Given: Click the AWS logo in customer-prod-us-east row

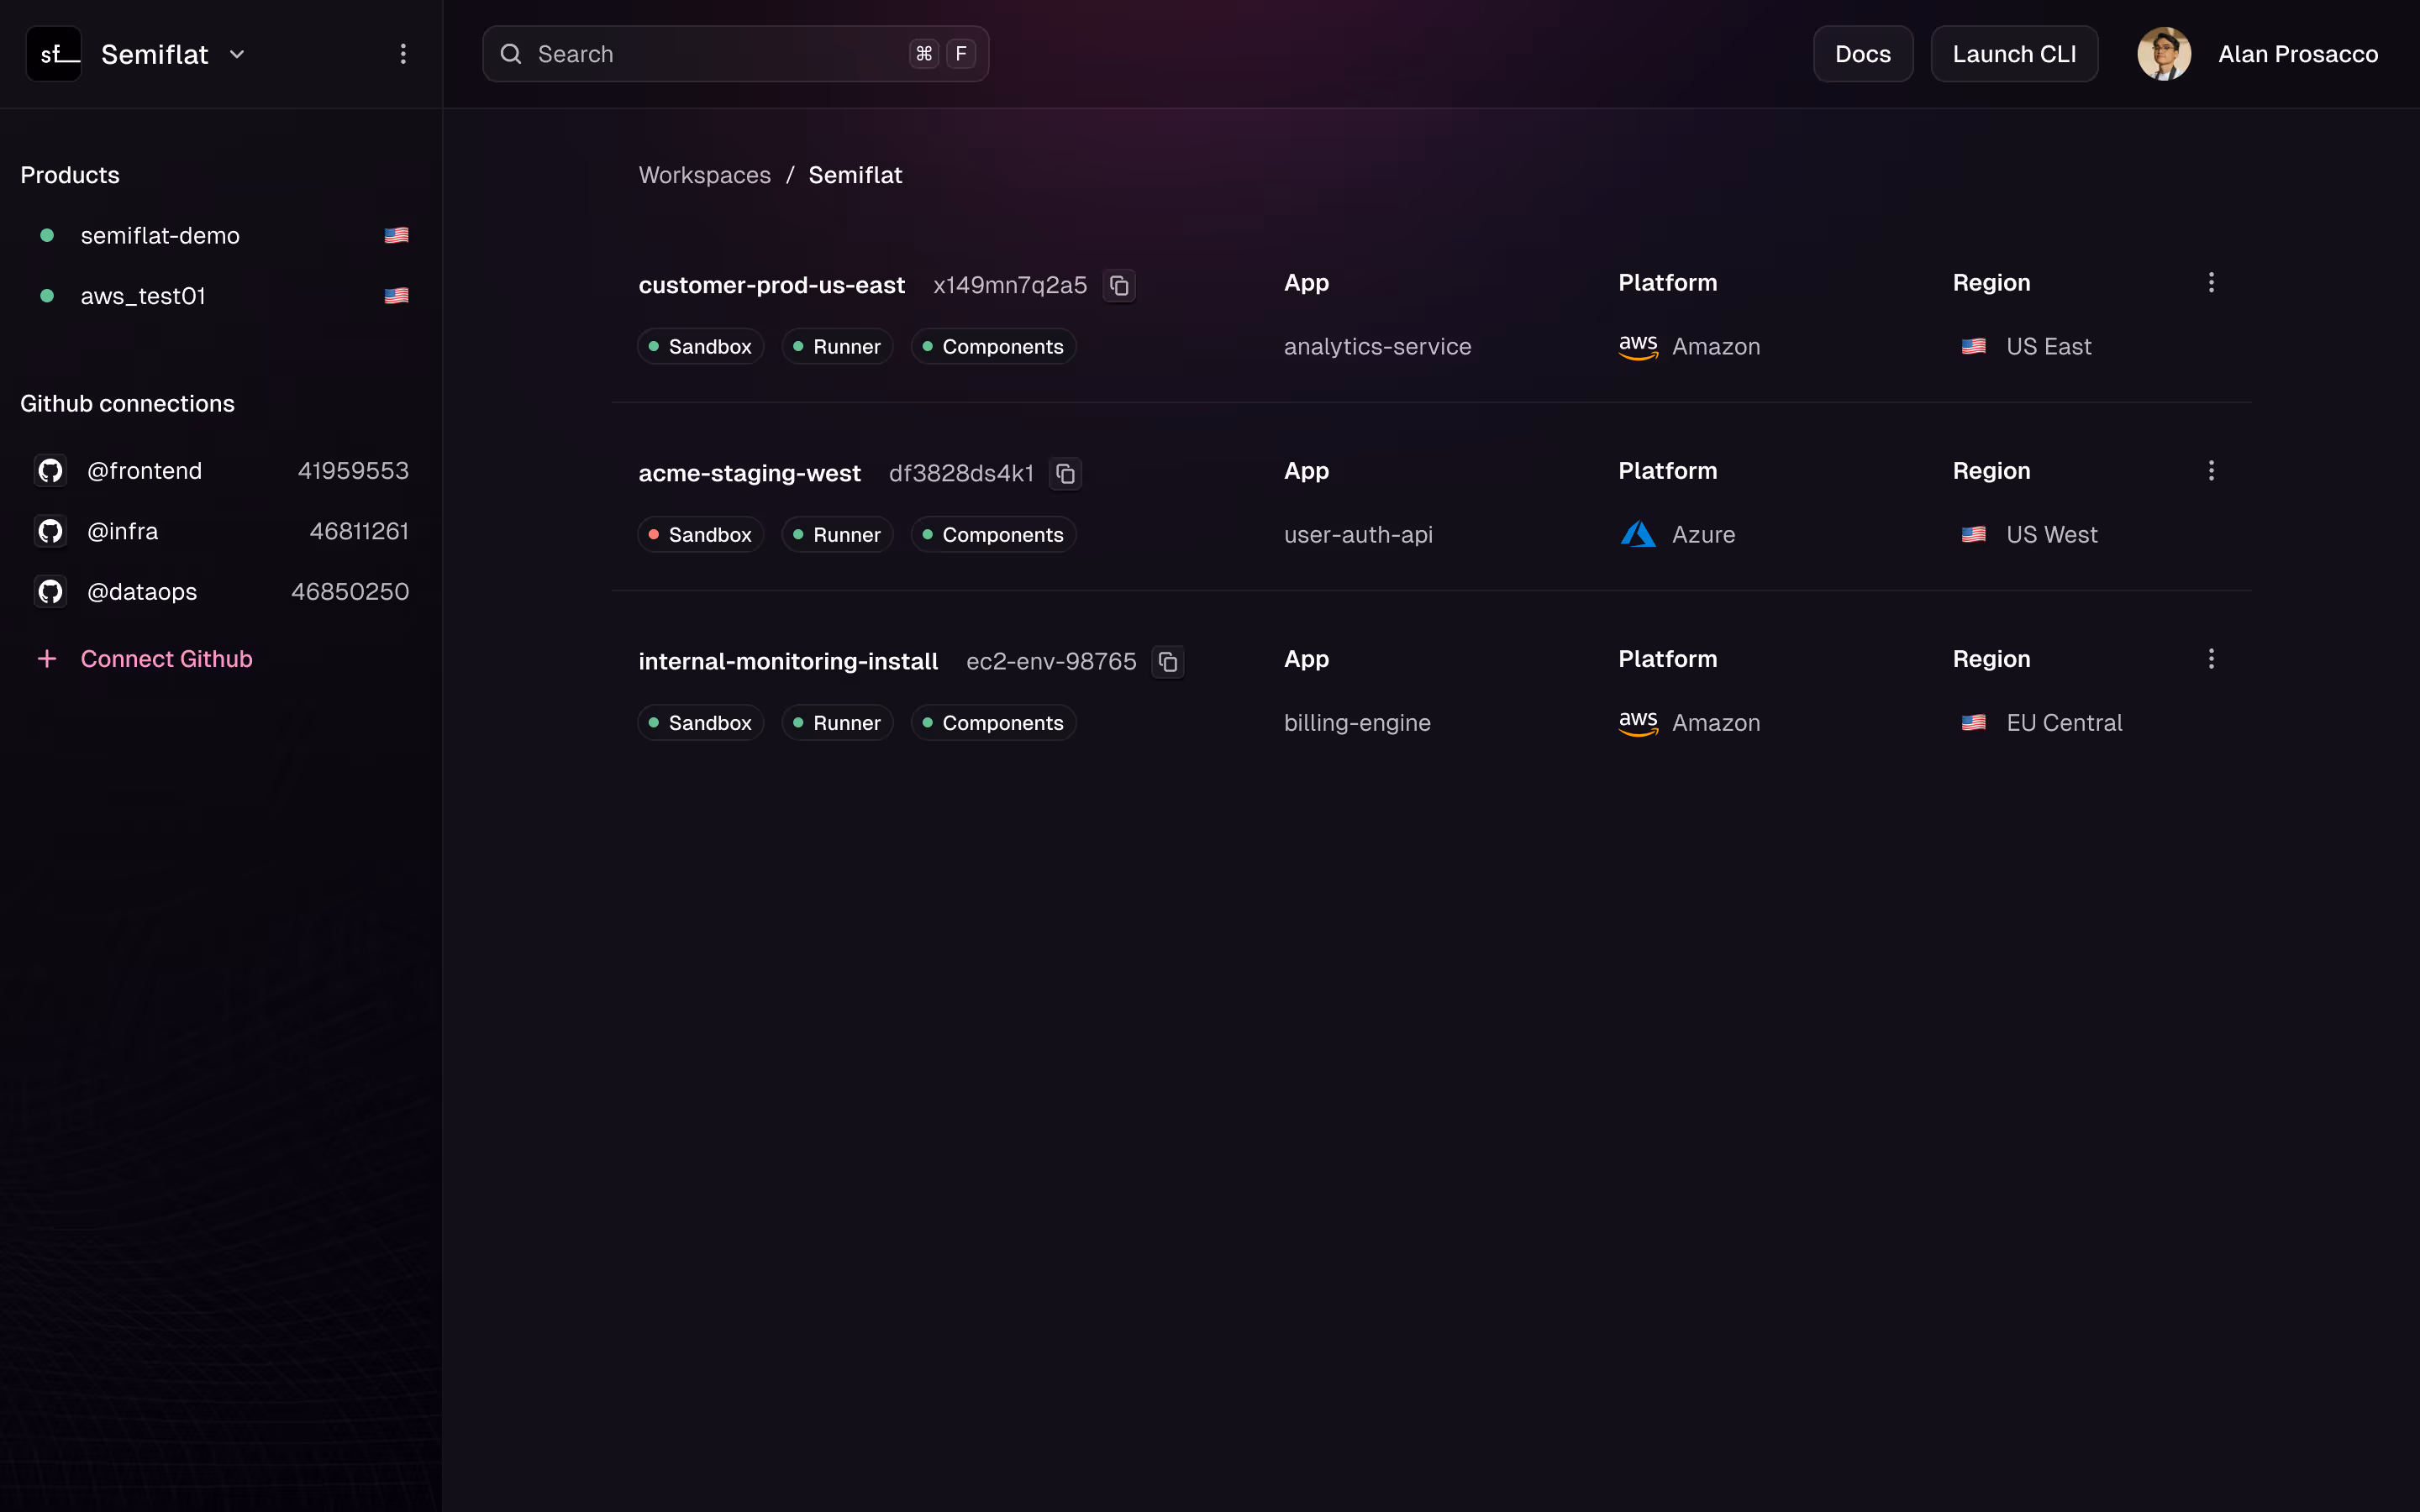Looking at the screenshot, I should click(x=1638, y=347).
